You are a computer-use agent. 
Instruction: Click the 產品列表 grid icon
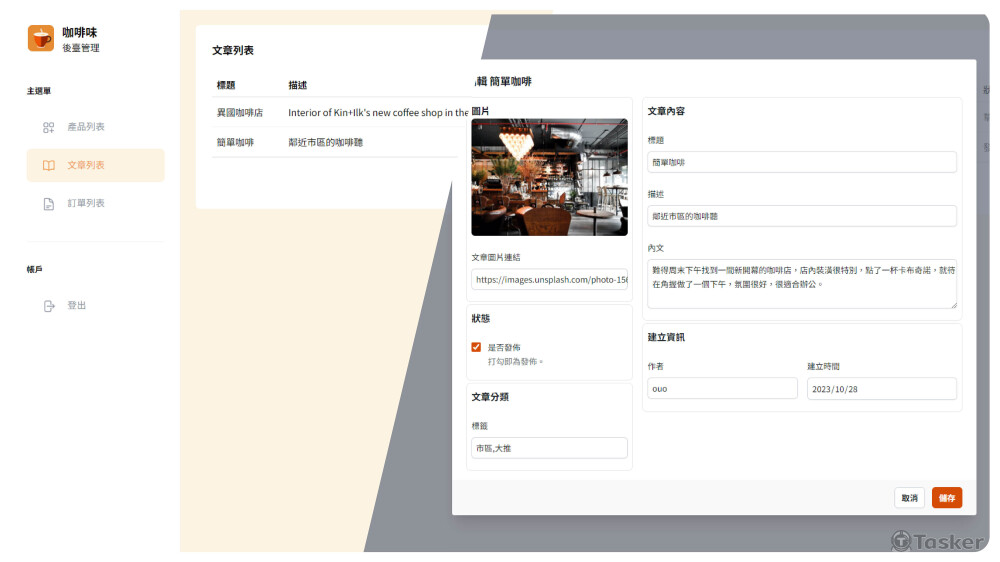48,127
